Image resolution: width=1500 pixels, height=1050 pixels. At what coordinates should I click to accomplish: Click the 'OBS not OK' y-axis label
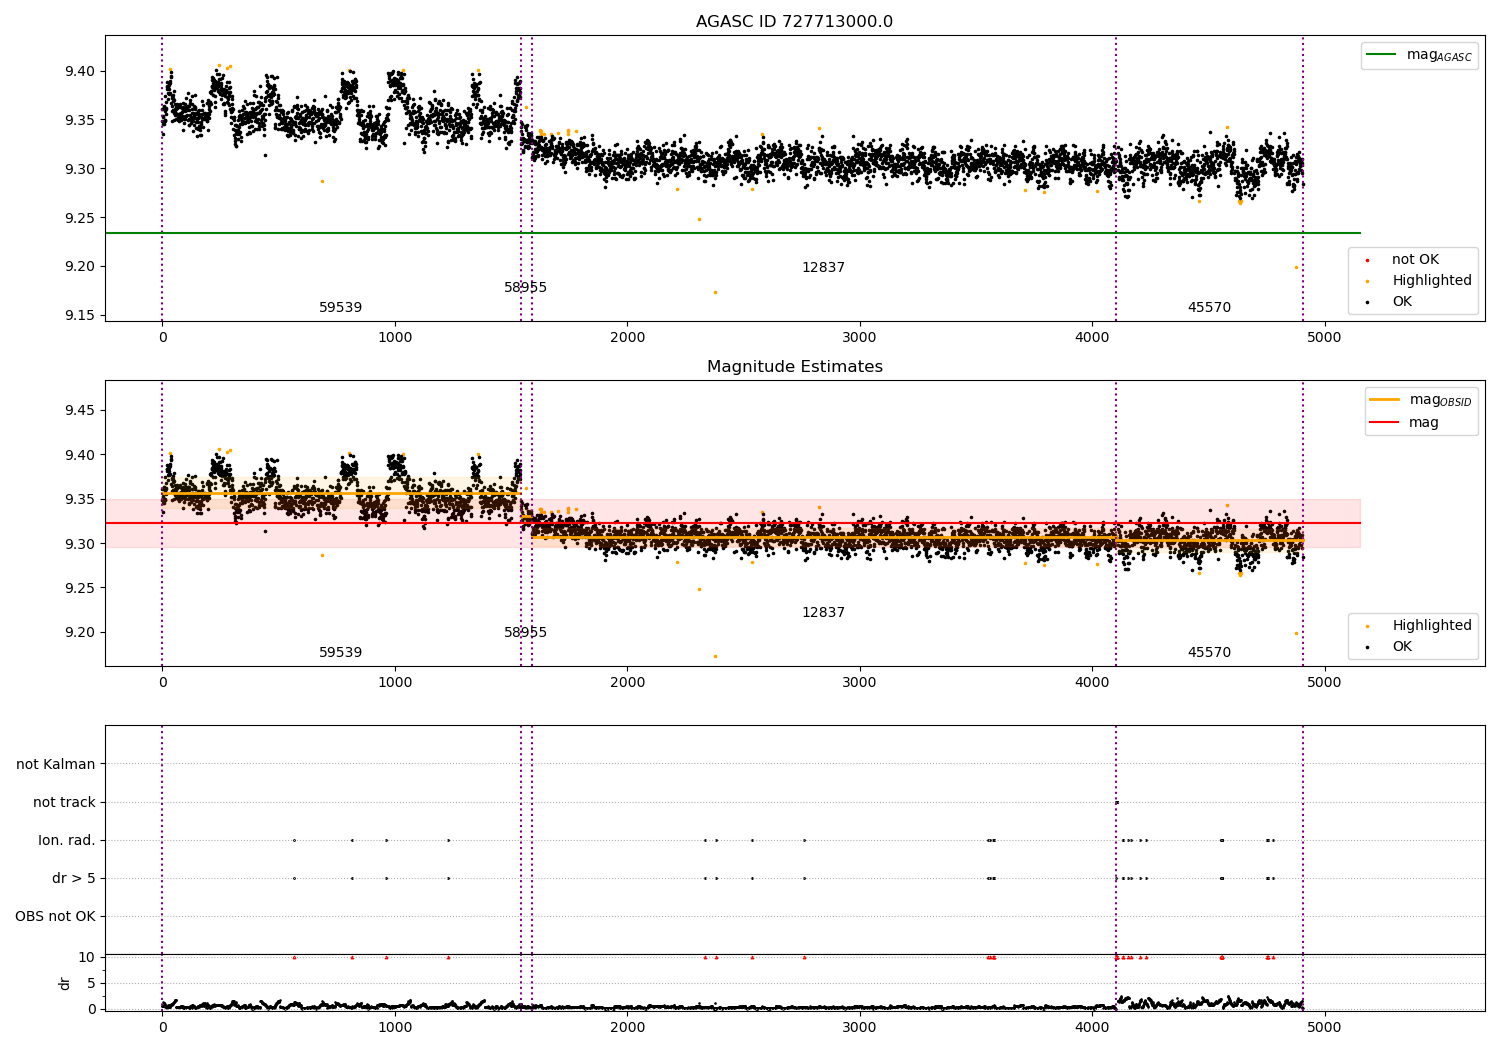[x=55, y=917]
